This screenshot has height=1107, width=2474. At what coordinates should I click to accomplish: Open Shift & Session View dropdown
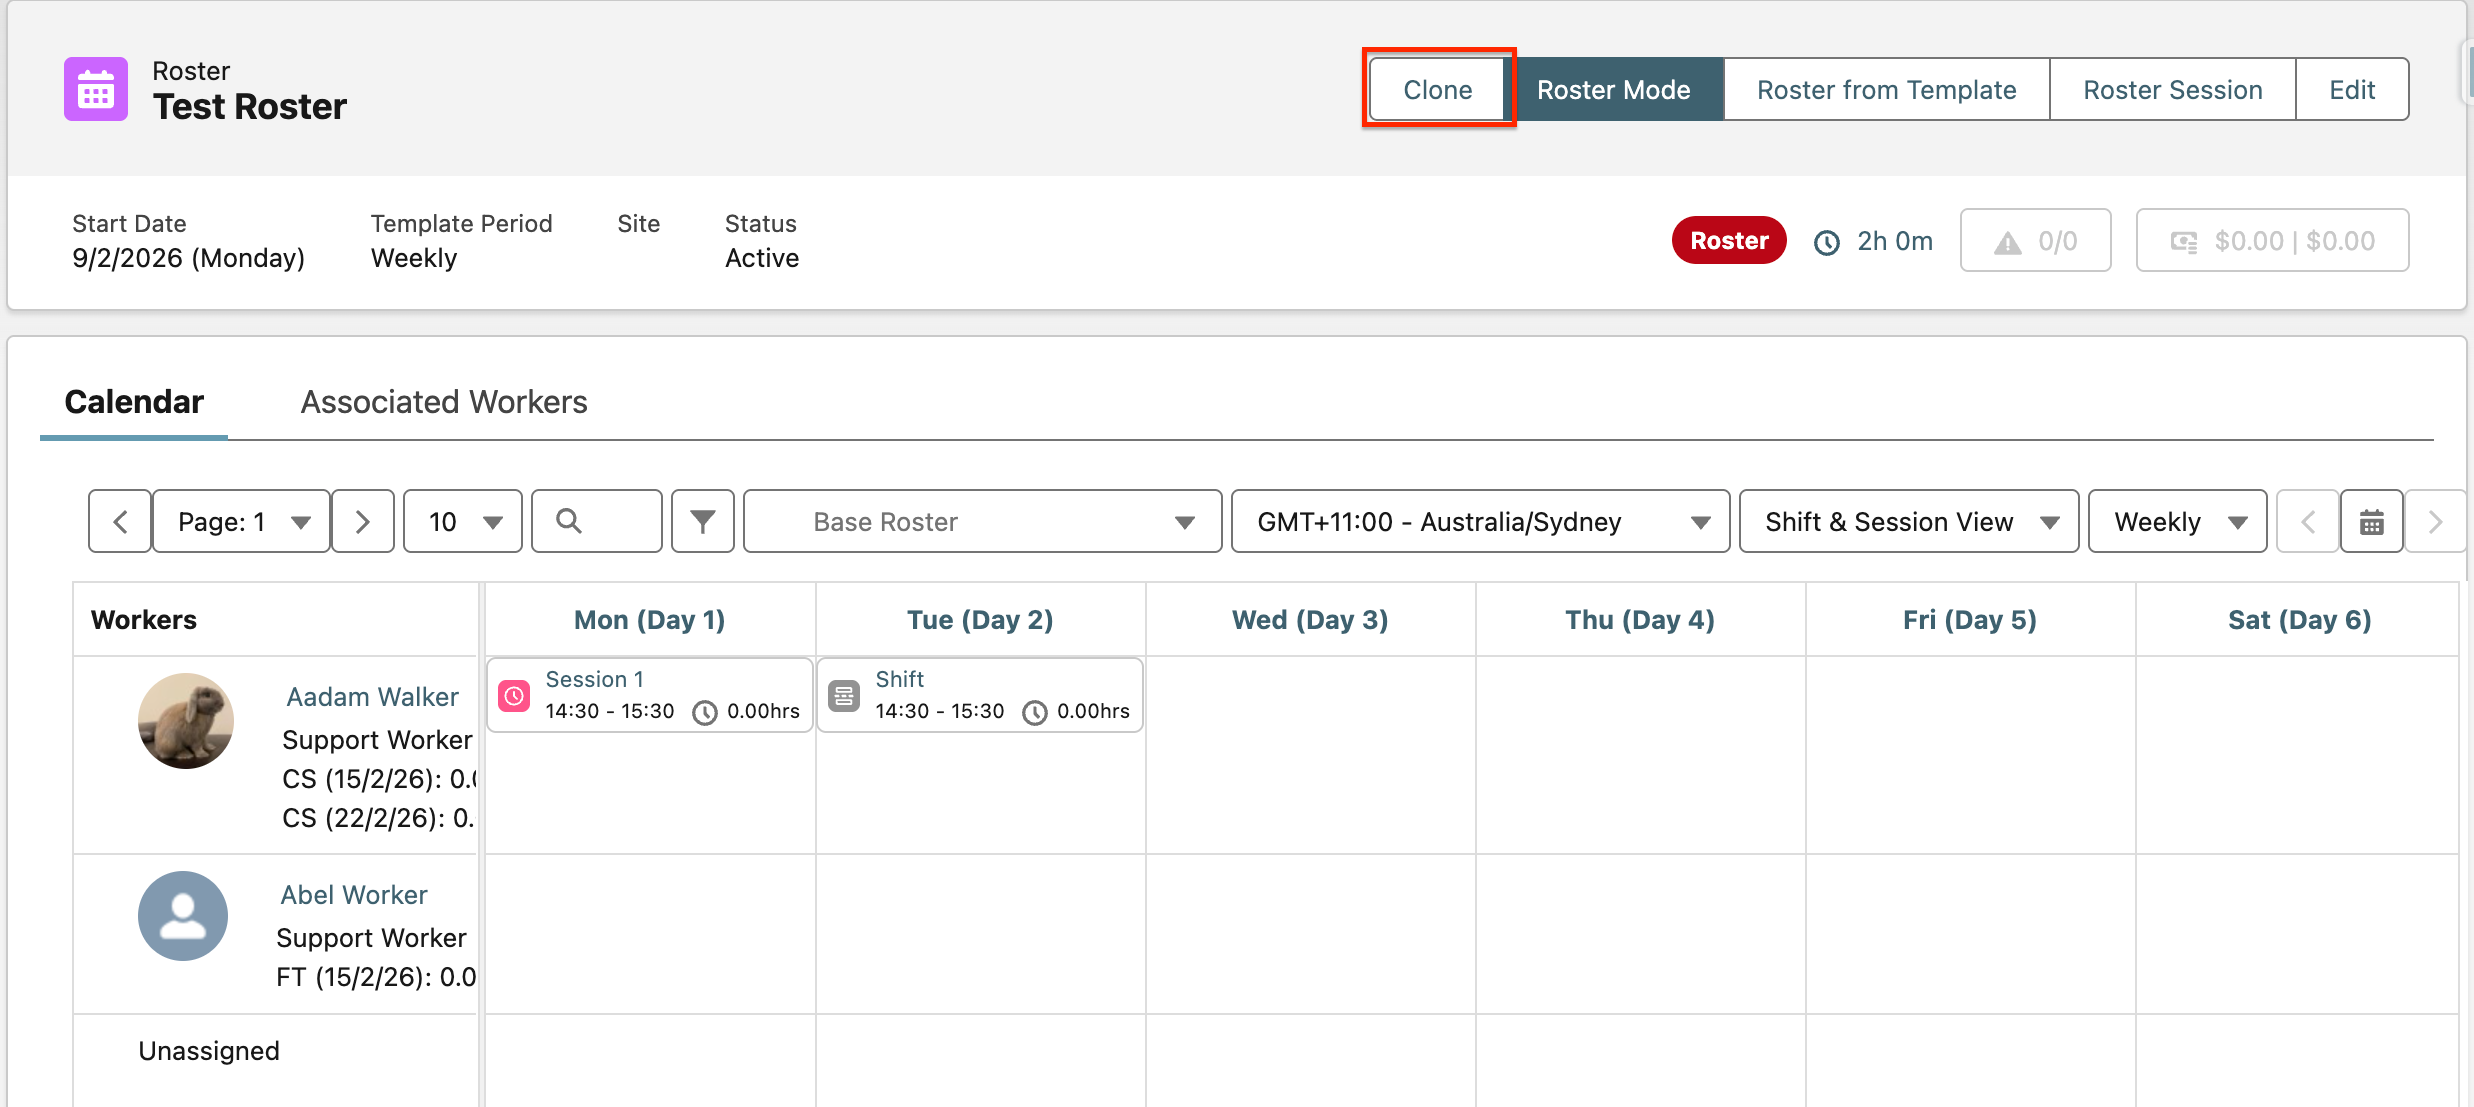point(1908,521)
